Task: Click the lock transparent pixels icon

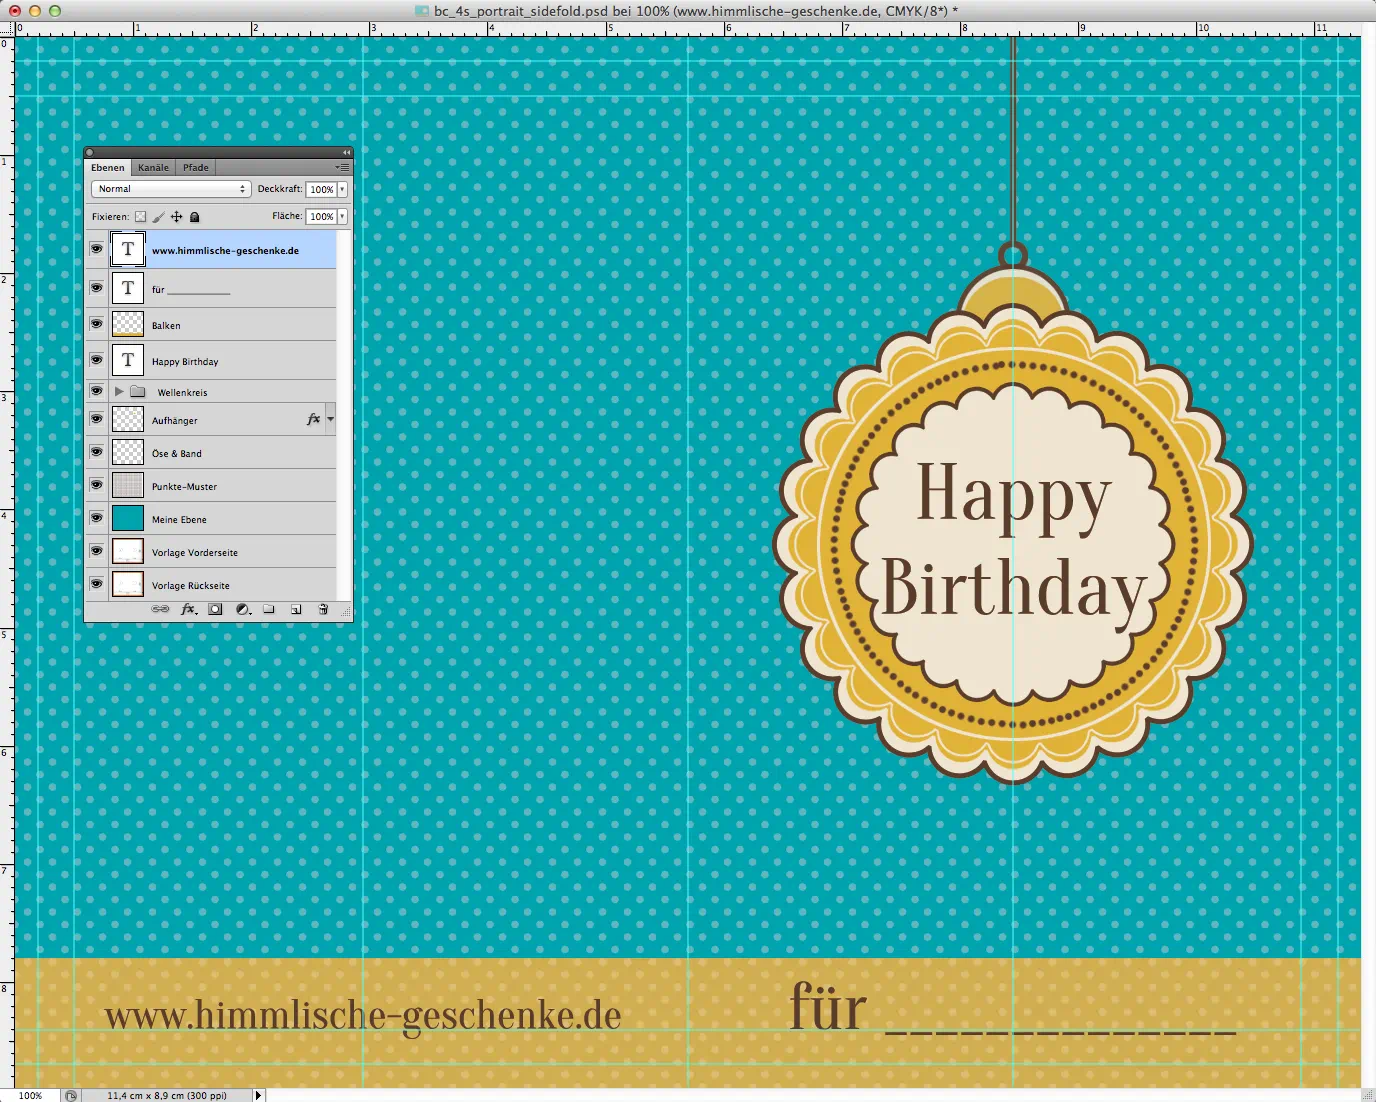Action: [x=141, y=217]
